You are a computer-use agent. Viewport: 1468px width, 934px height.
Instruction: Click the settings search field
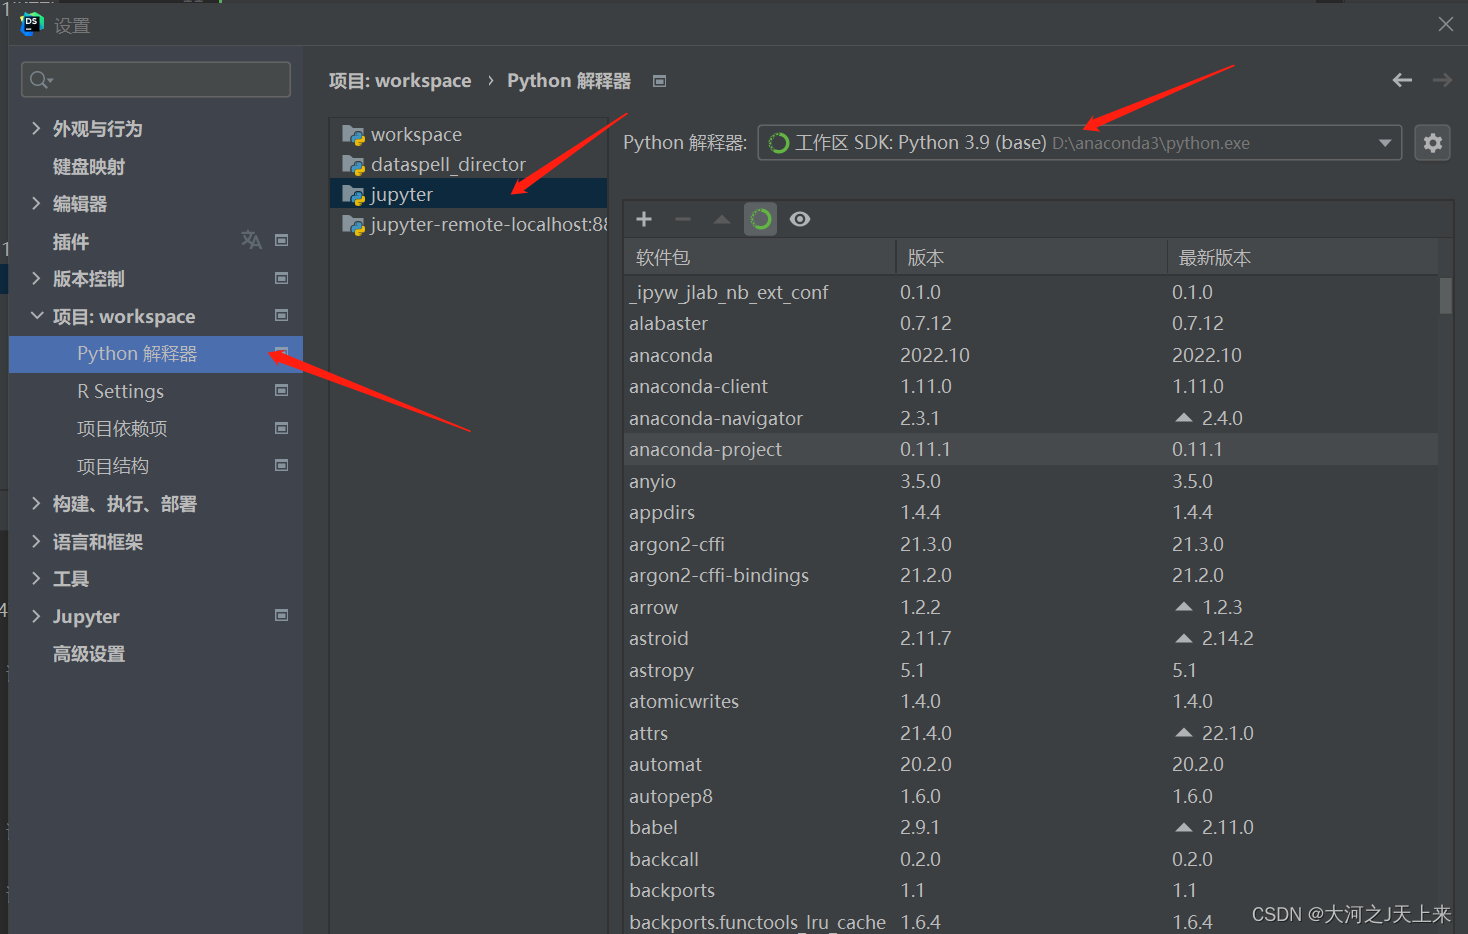[155, 79]
